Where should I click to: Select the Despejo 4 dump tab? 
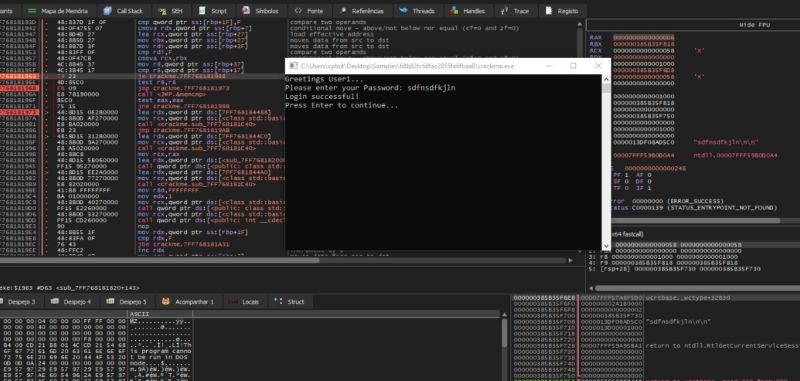pos(71,302)
